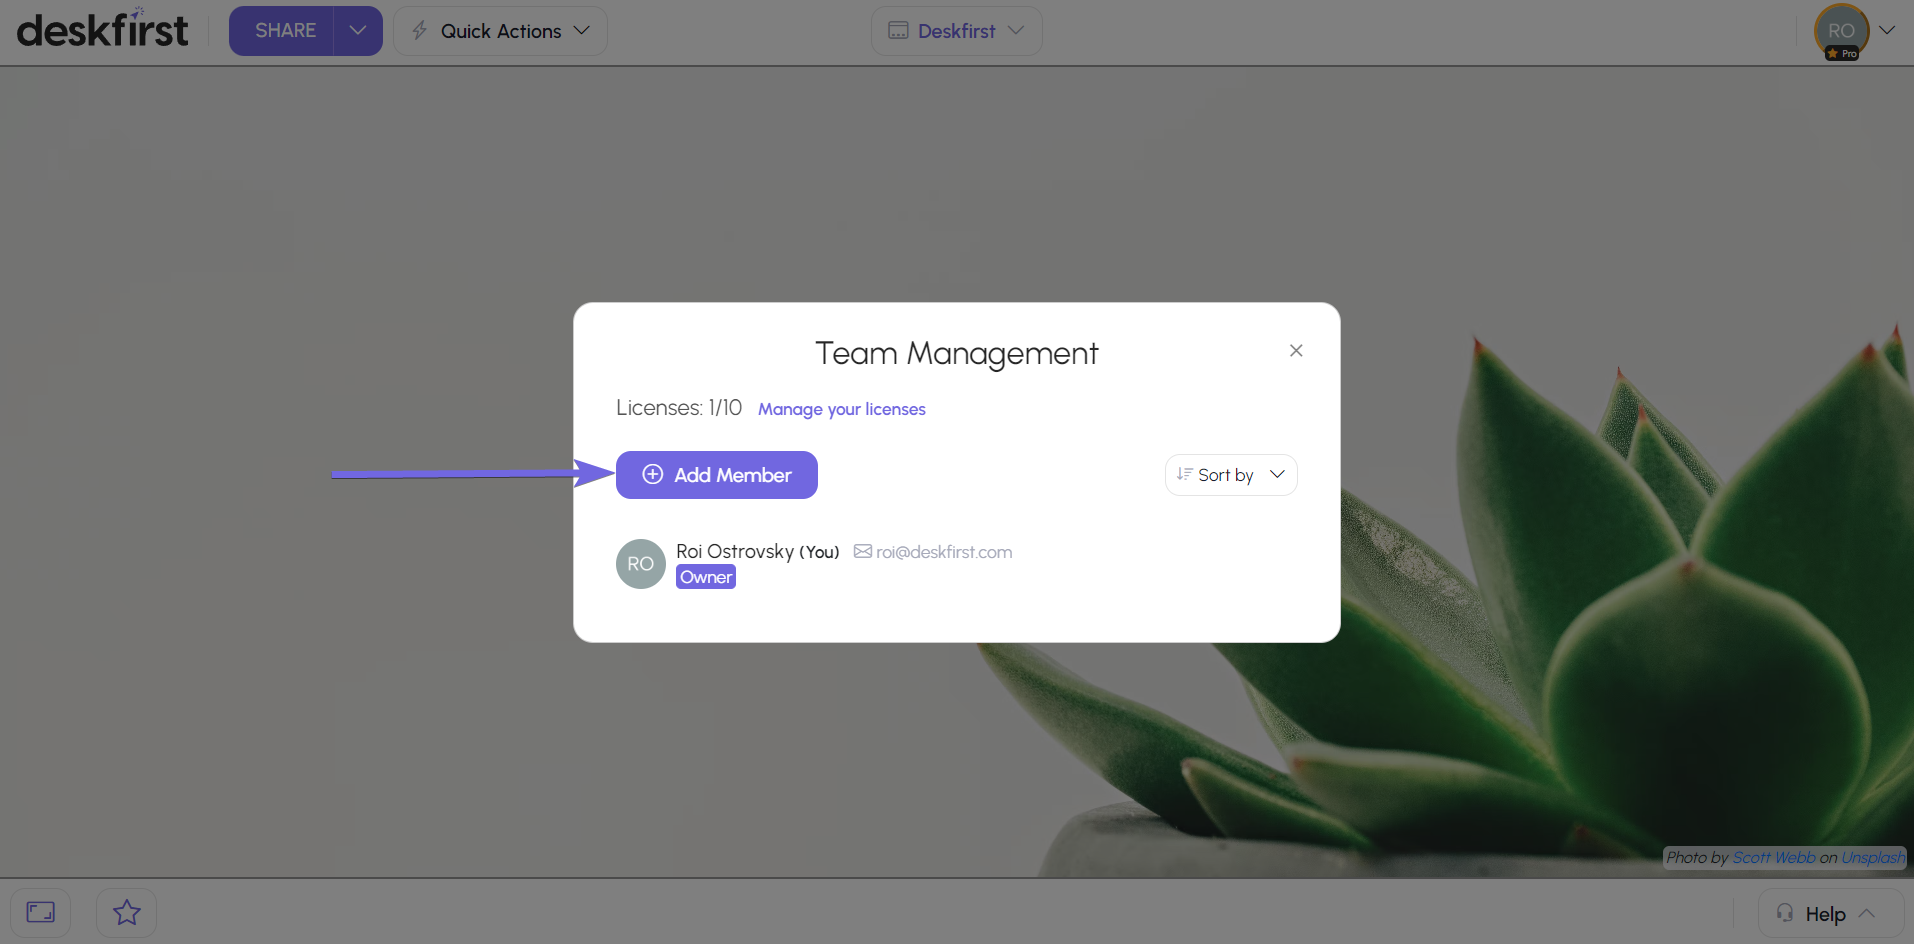Open the Deskfirst workspace dropdown
Image resolution: width=1914 pixels, height=944 pixels.
pyautogui.click(x=956, y=31)
